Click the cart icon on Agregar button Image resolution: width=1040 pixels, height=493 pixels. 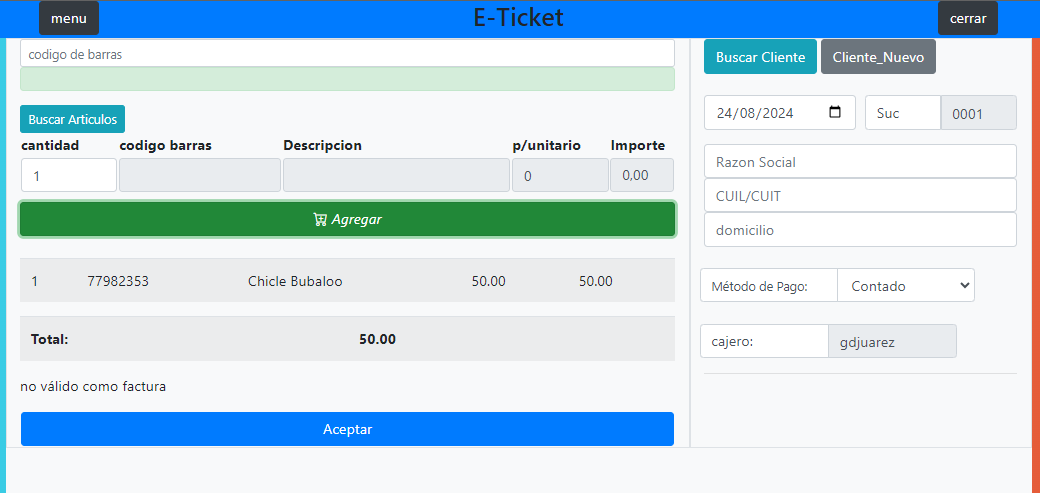[320, 220]
